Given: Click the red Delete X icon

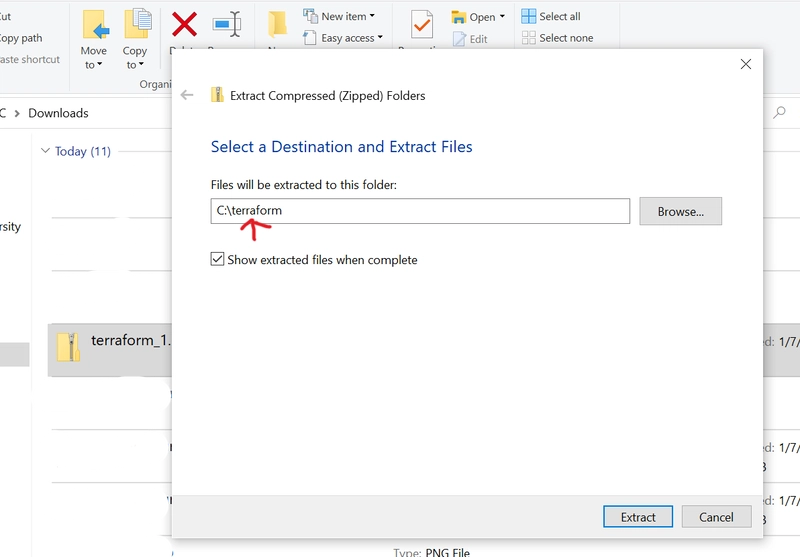Looking at the screenshot, I should pyautogui.click(x=184, y=24).
